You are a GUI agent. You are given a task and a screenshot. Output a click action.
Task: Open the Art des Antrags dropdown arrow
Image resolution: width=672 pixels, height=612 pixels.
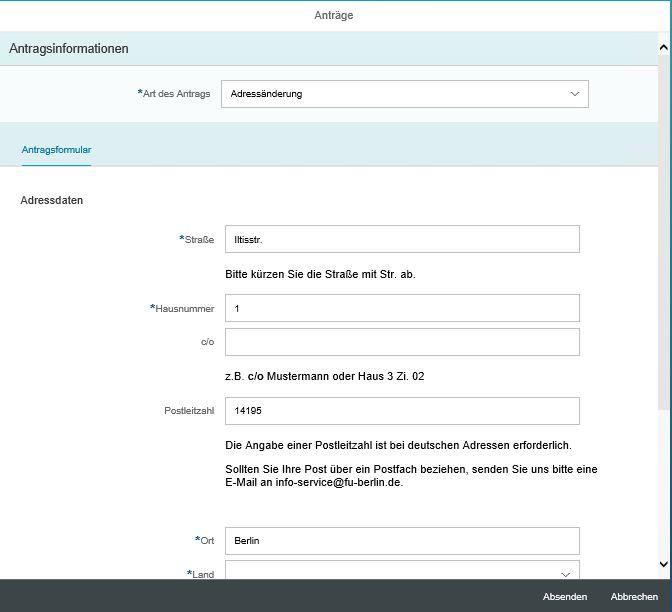[x=574, y=94]
